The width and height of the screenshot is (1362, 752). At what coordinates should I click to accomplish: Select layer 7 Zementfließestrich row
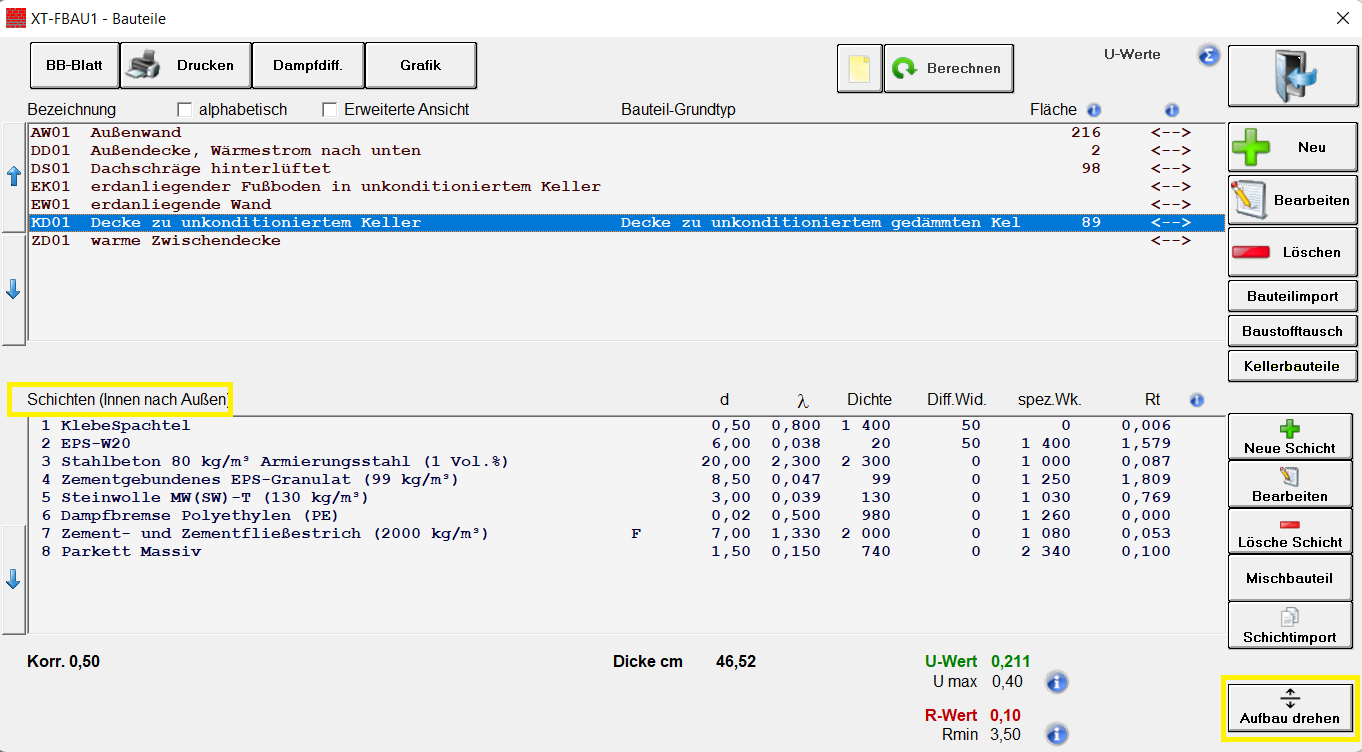coord(627,534)
